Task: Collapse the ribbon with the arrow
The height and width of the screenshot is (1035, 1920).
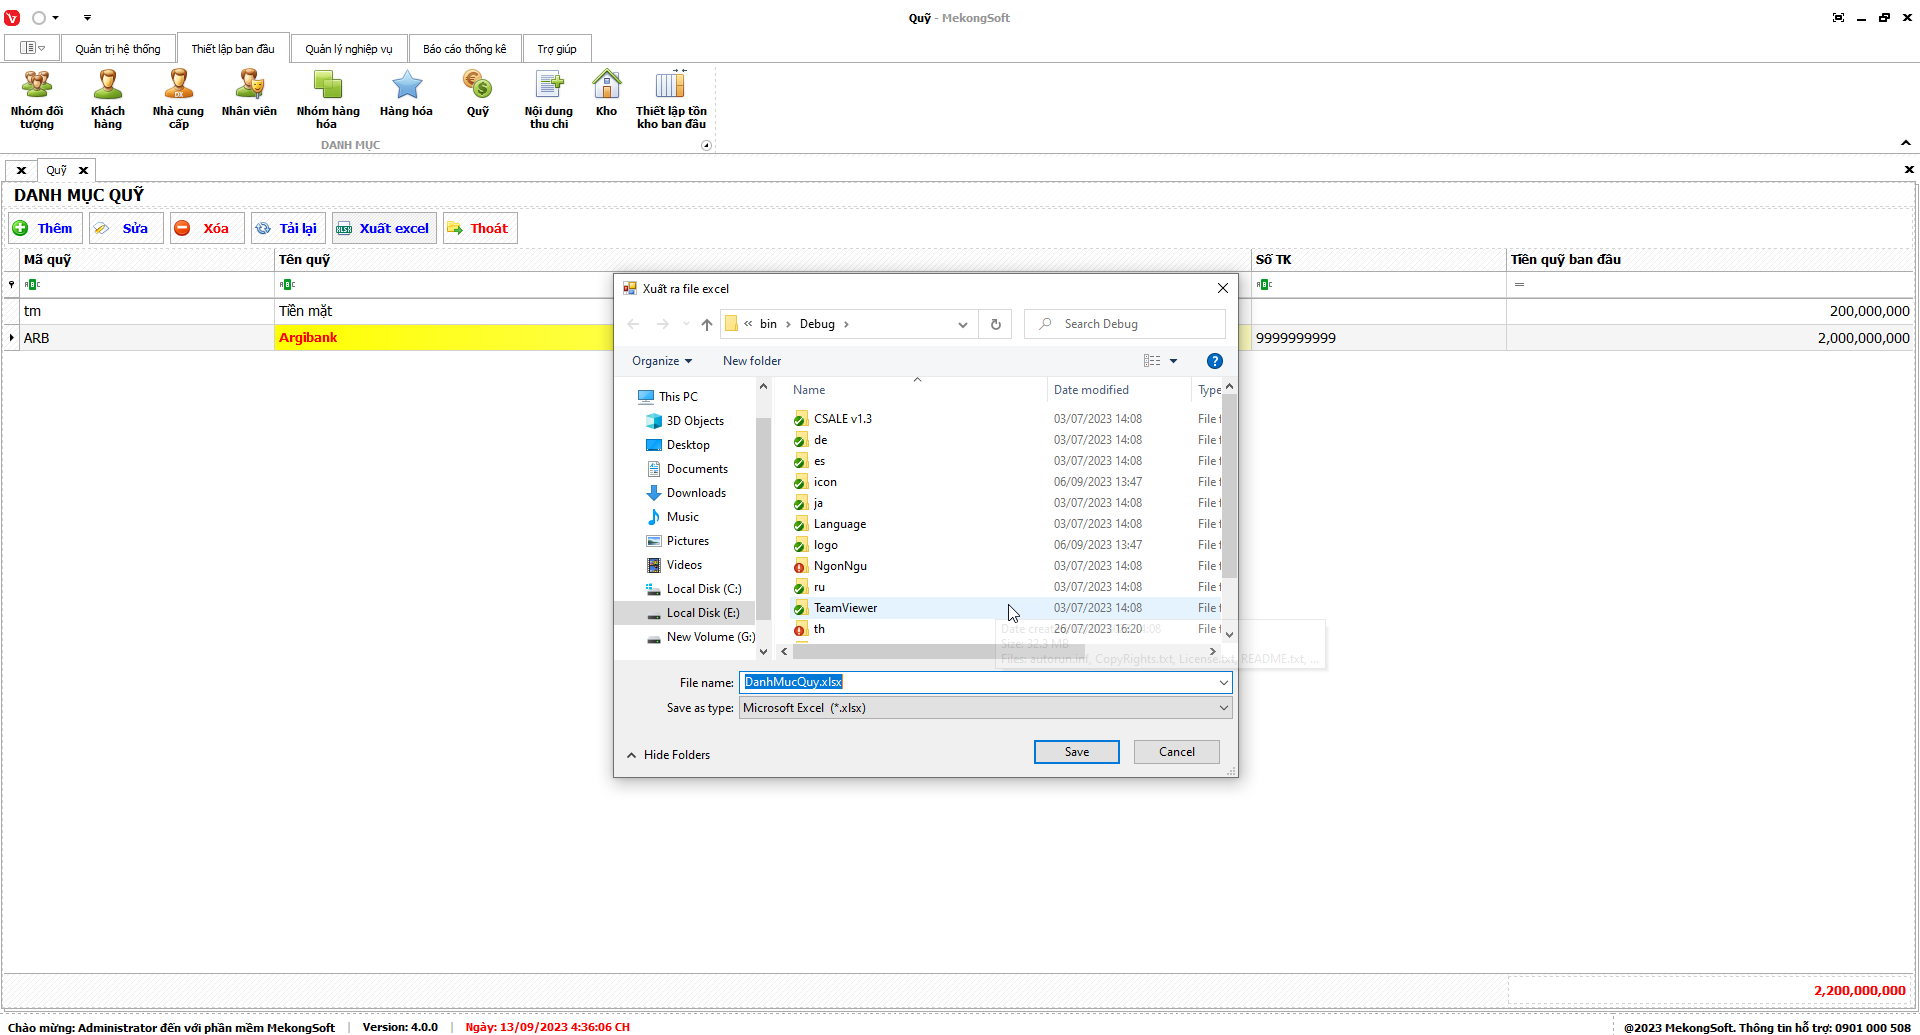Action: (1906, 143)
